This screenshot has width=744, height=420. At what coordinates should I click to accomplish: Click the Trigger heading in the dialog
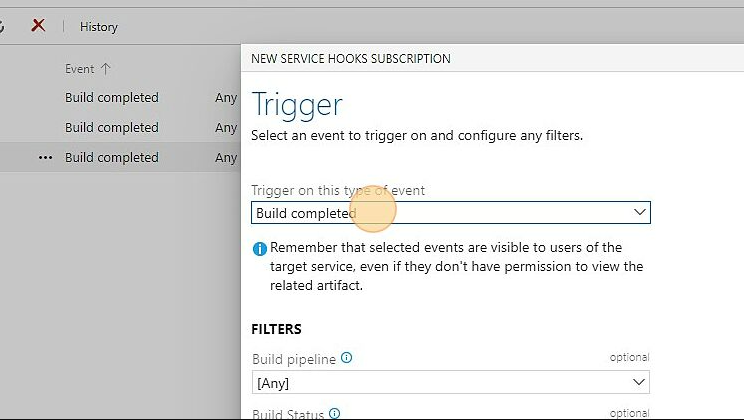(297, 104)
